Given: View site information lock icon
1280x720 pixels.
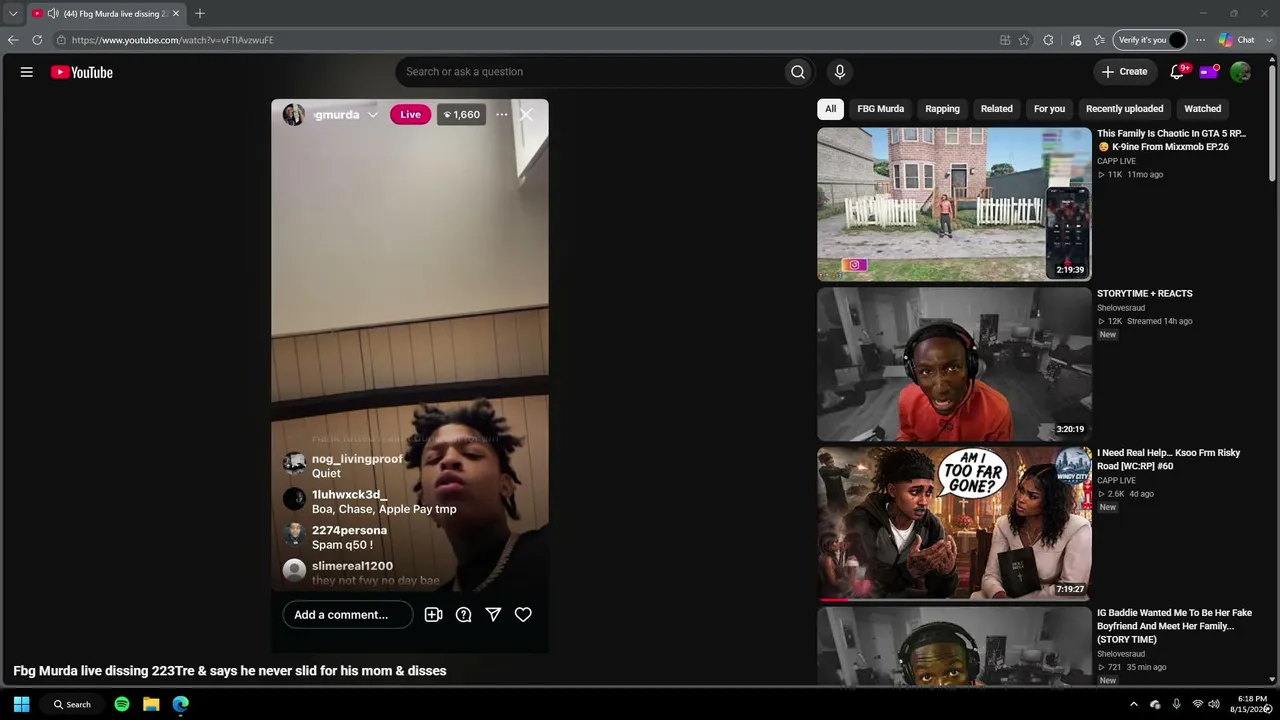Looking at the screenshot, I should (x=61, y=40).
